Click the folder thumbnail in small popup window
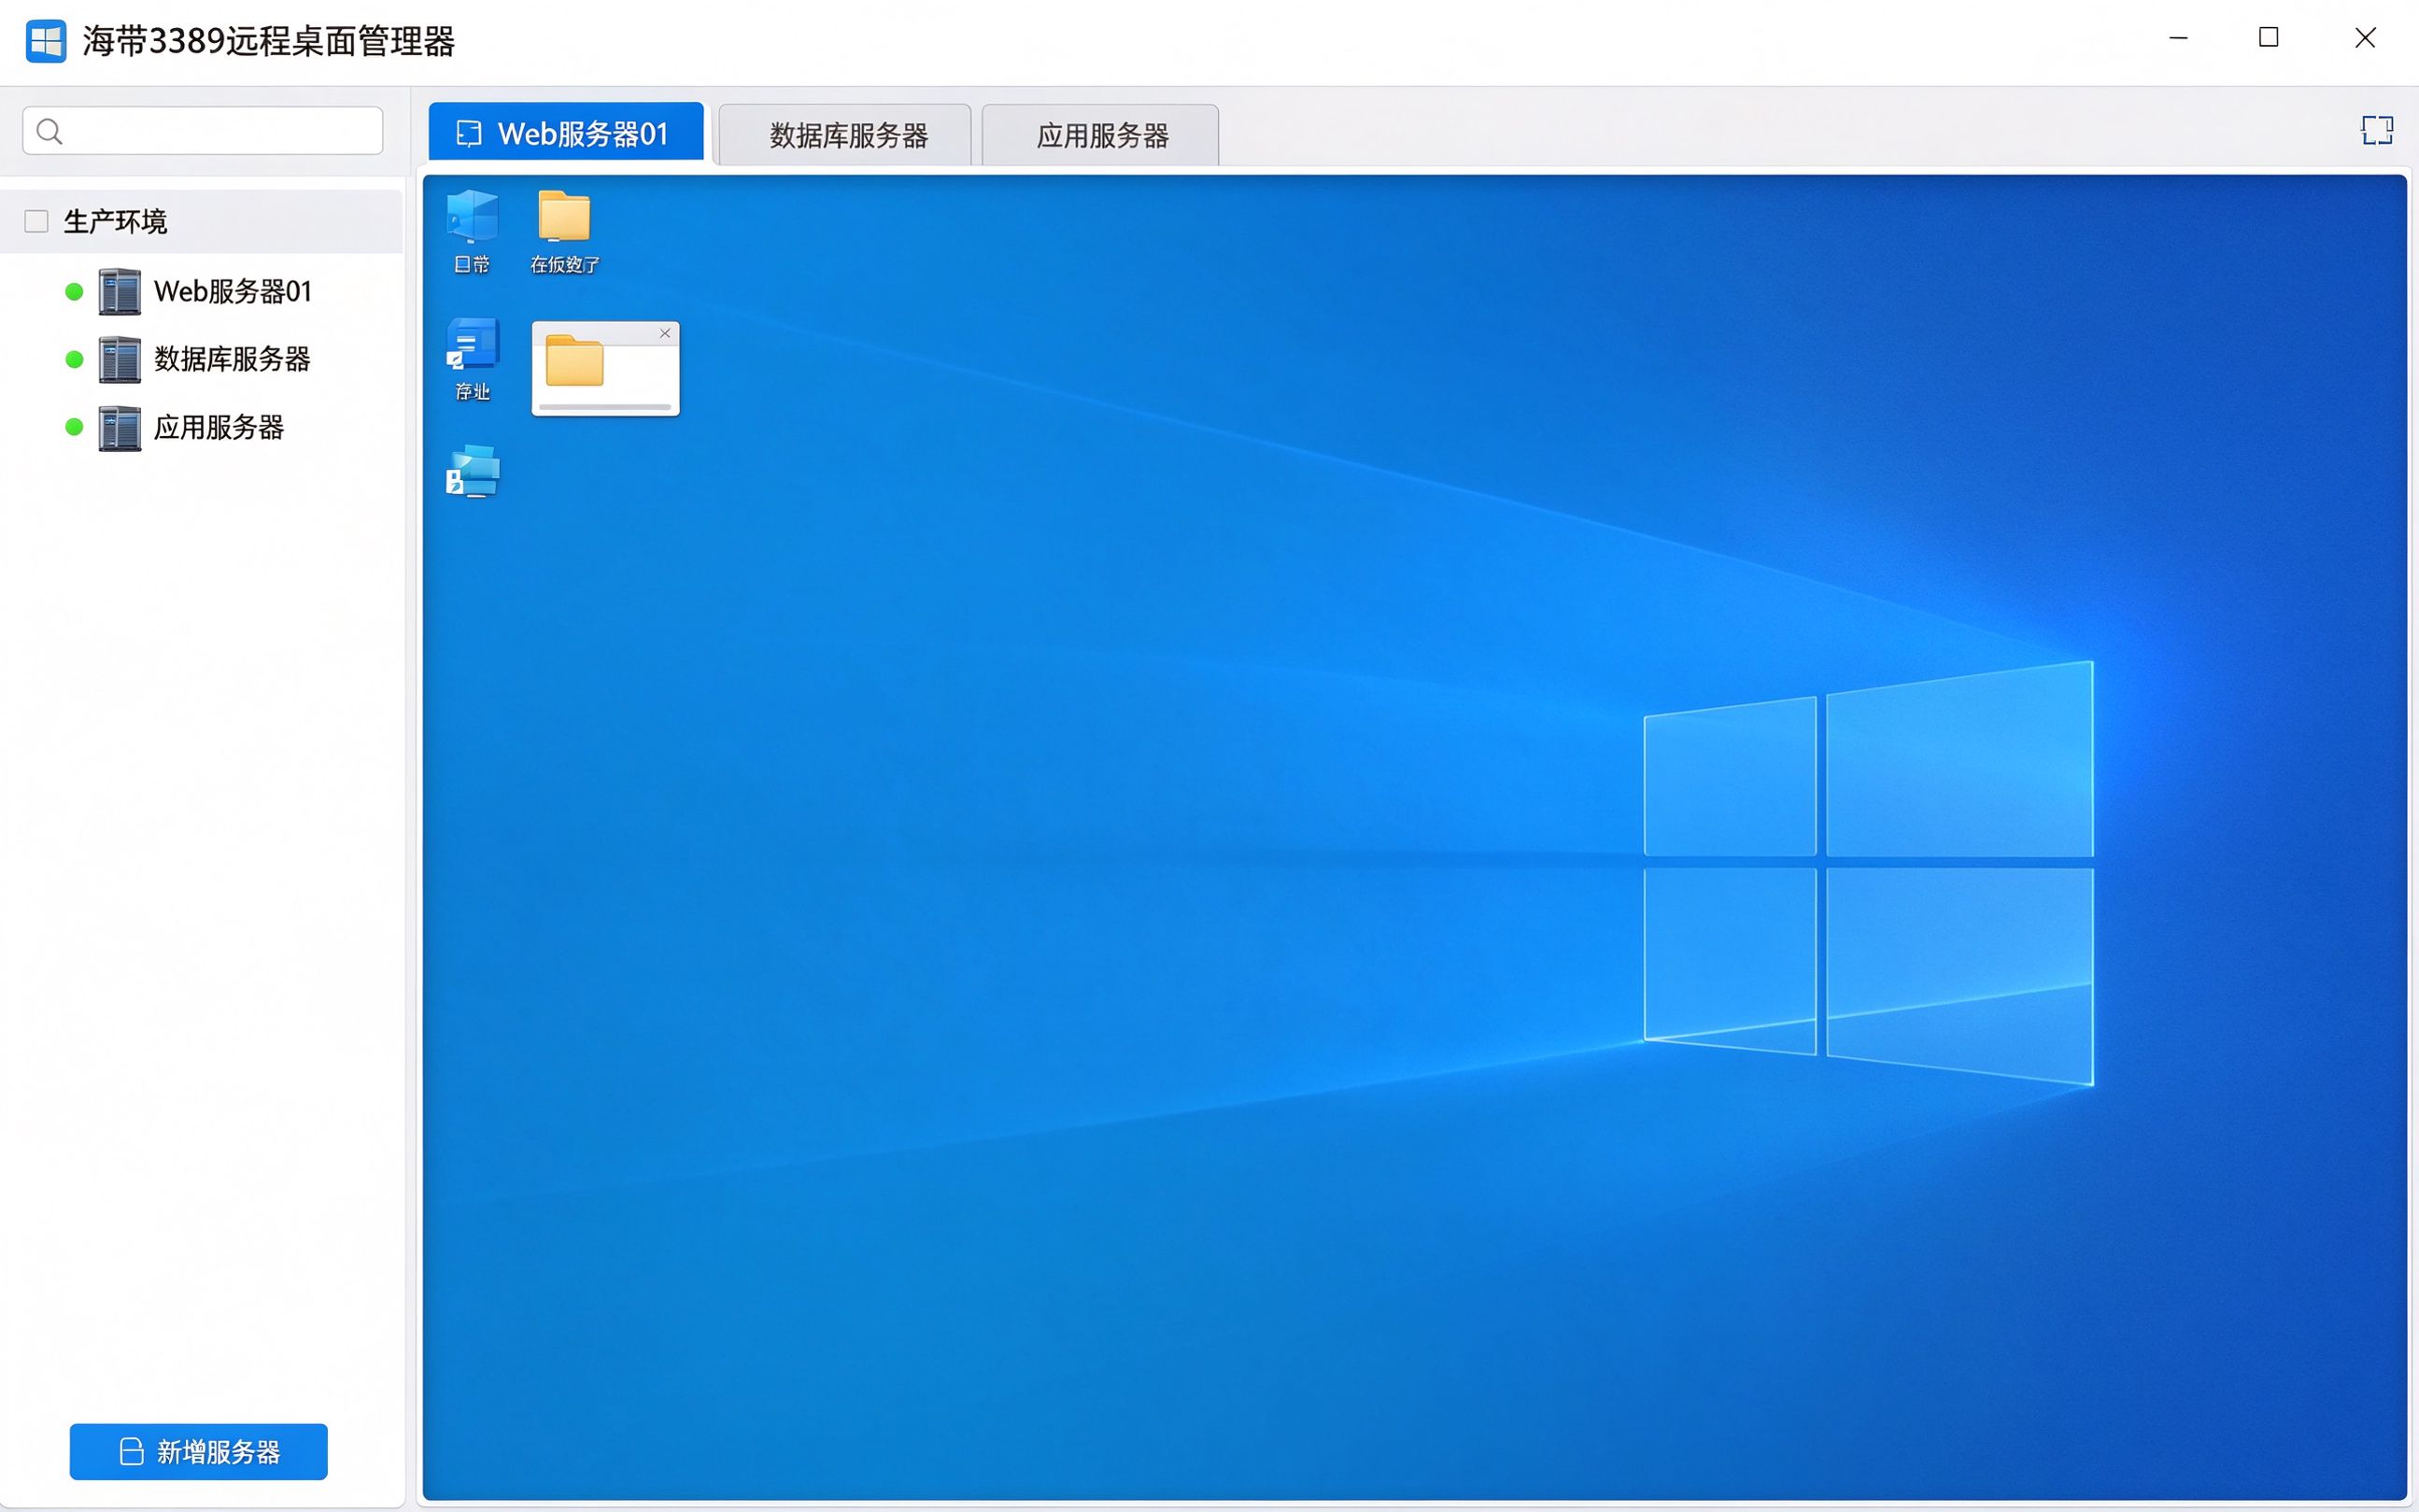The width and height of the screenshot is (2419, 1512). click(x=575, y=361)
